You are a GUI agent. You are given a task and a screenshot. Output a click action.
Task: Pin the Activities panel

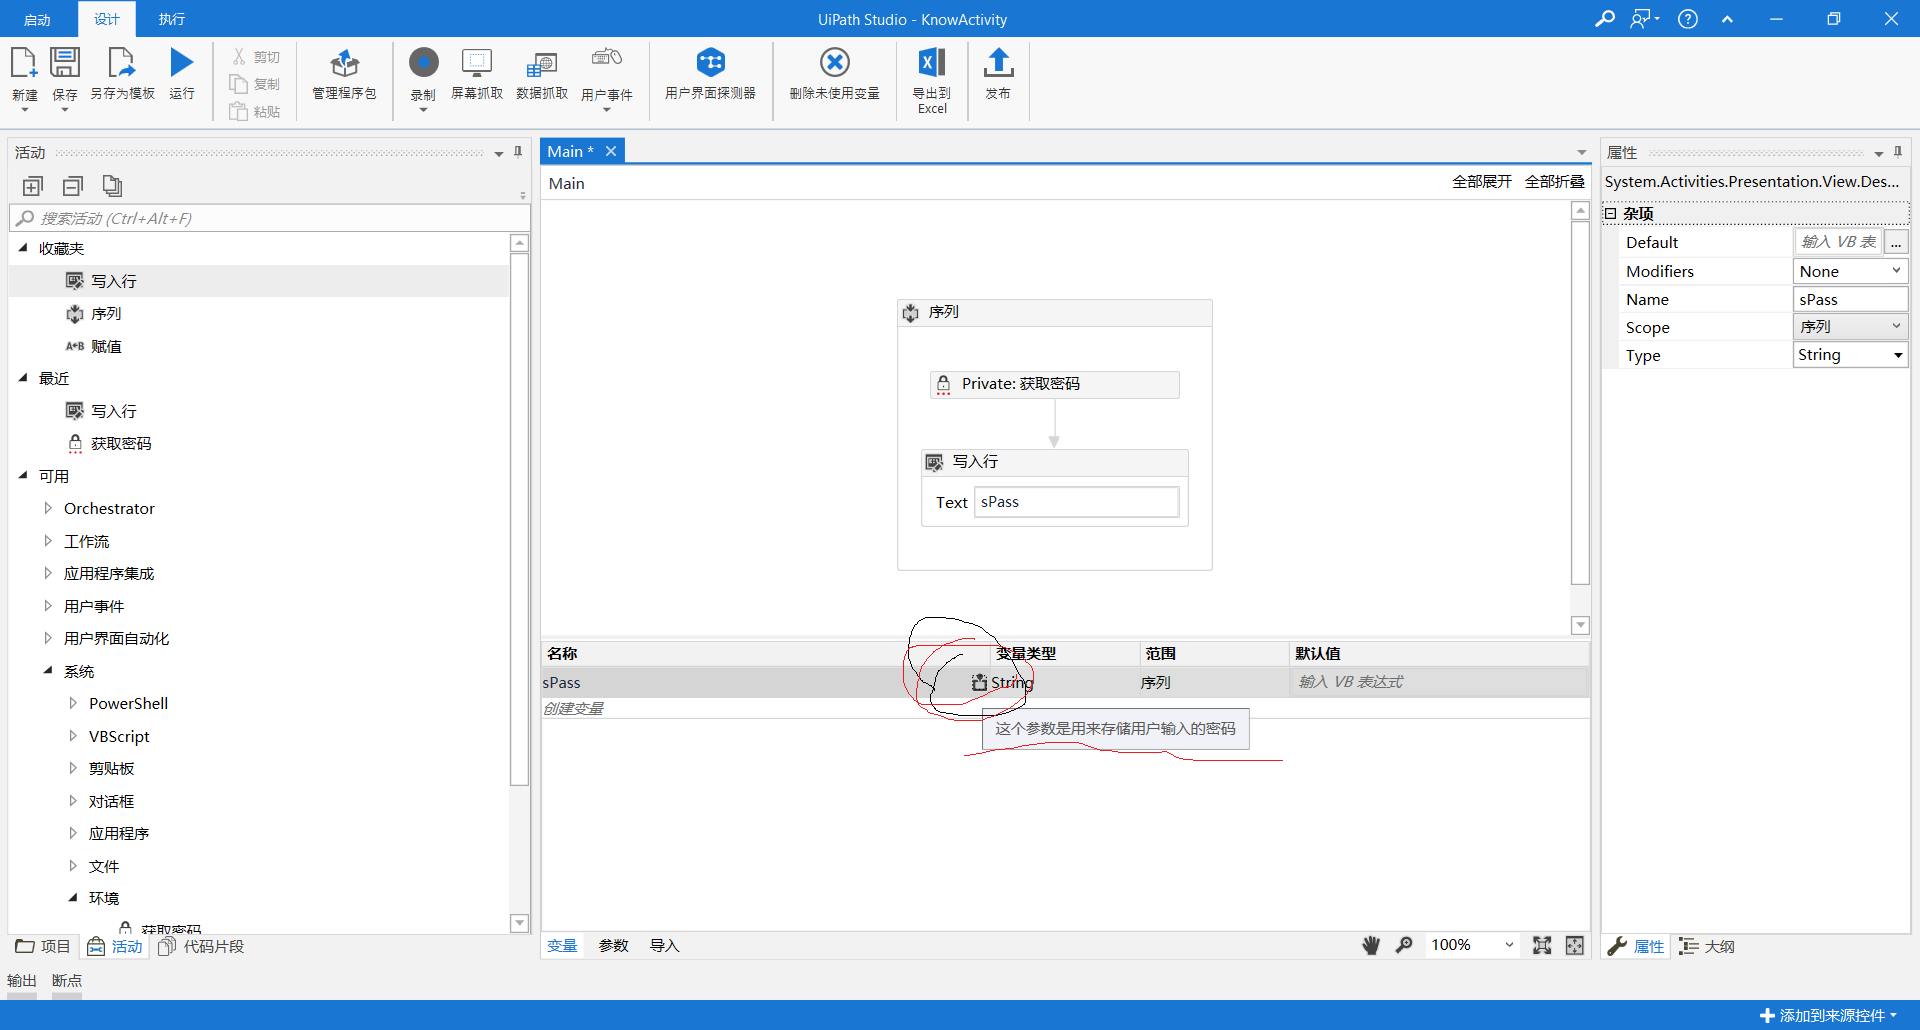tap(517, 152)
